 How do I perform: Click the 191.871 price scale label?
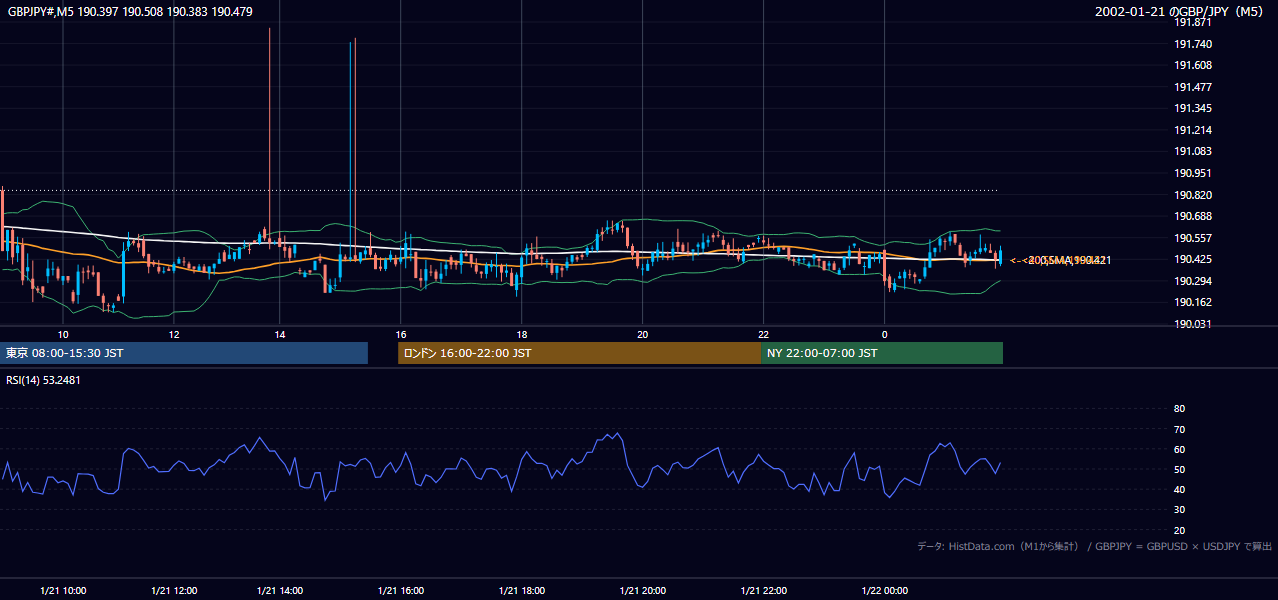1192,22
